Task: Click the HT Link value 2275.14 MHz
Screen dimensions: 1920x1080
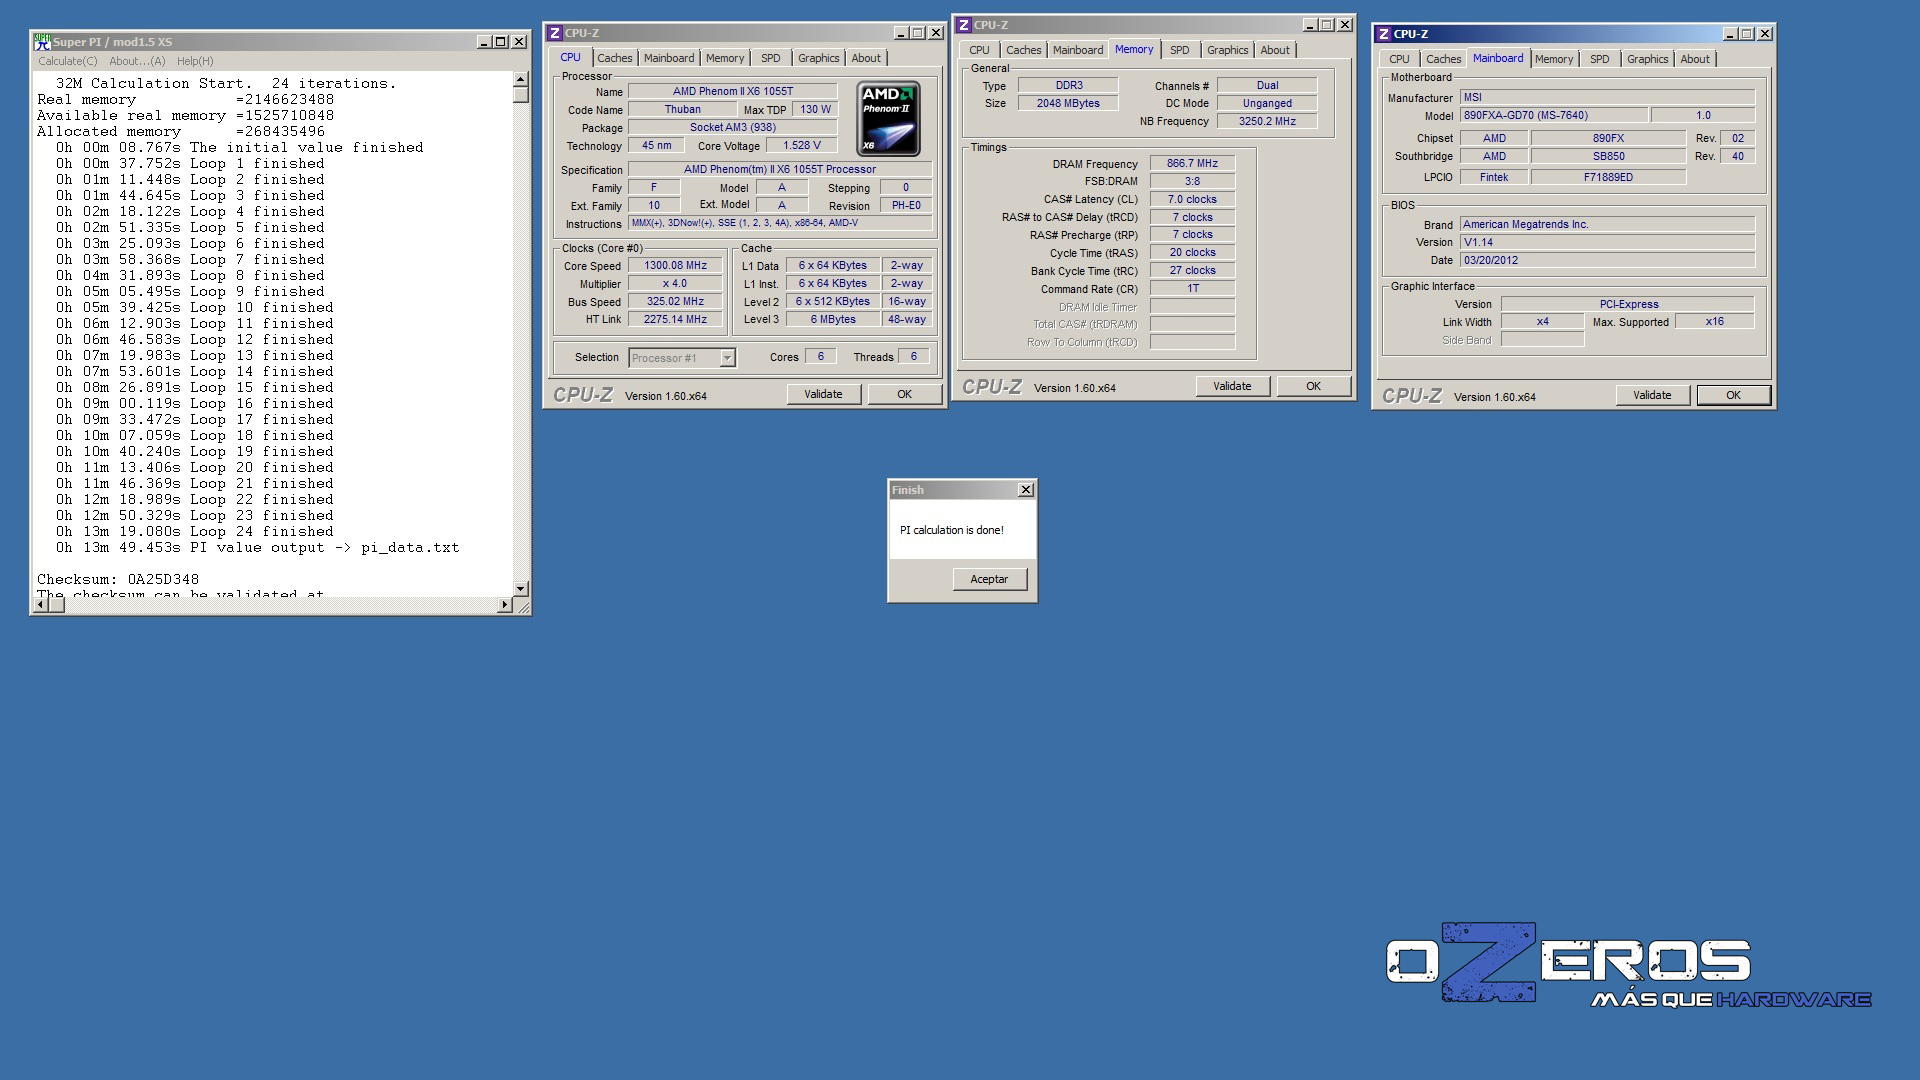Action: tap(675, 320)
